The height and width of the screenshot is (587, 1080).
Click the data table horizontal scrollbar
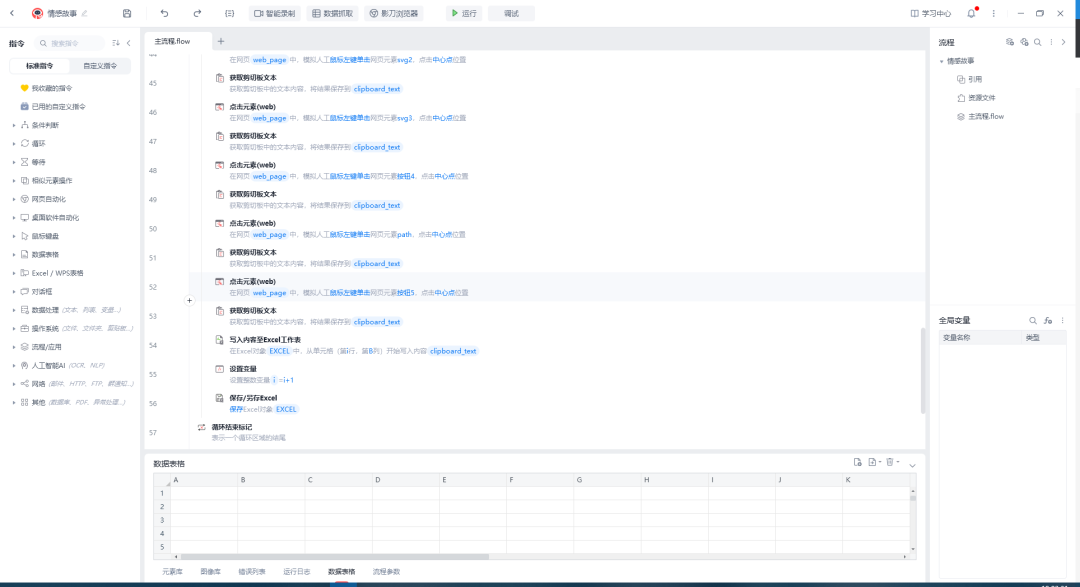coord(334,557)
